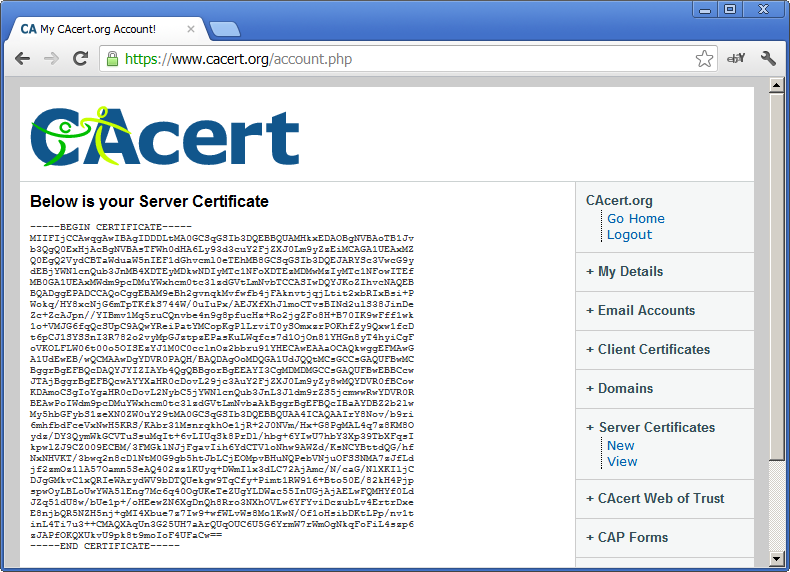Click the green SSL padlock icon
The width and height of the screenshot is (790, 572).
(112, 59)
